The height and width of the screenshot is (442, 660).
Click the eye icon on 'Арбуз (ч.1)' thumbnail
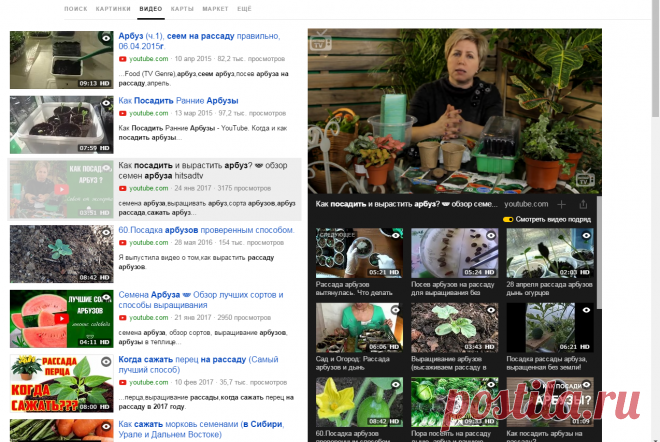106,38
